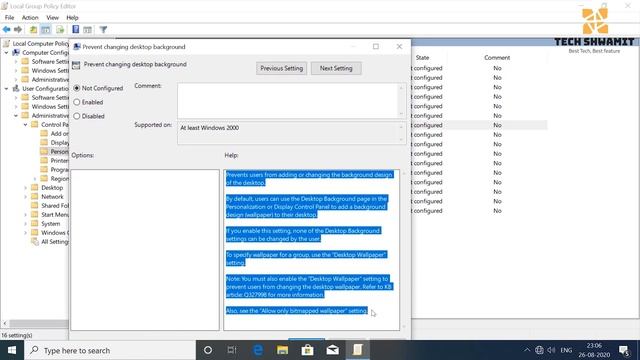Viewport: 640px width, 360px height.
Task: Select the Printers folder icon
Action: pyautogui.click(x=44, y=160)
